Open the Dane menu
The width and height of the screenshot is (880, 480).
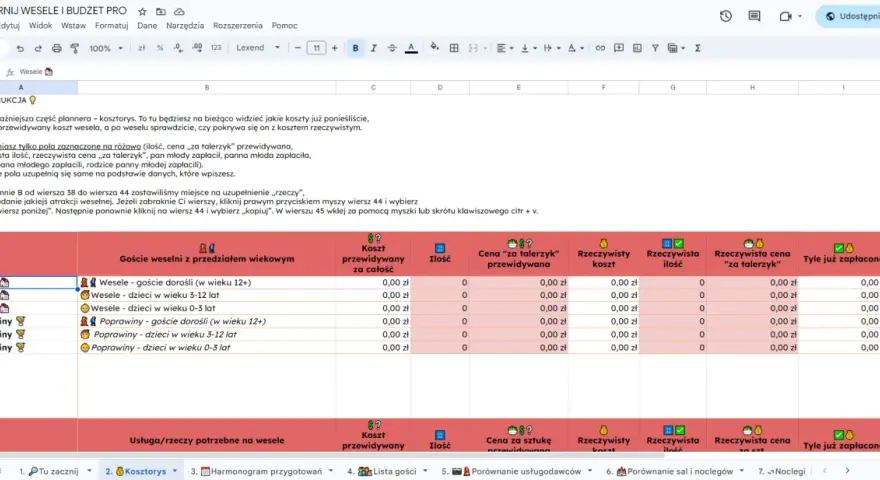(147, 26)
